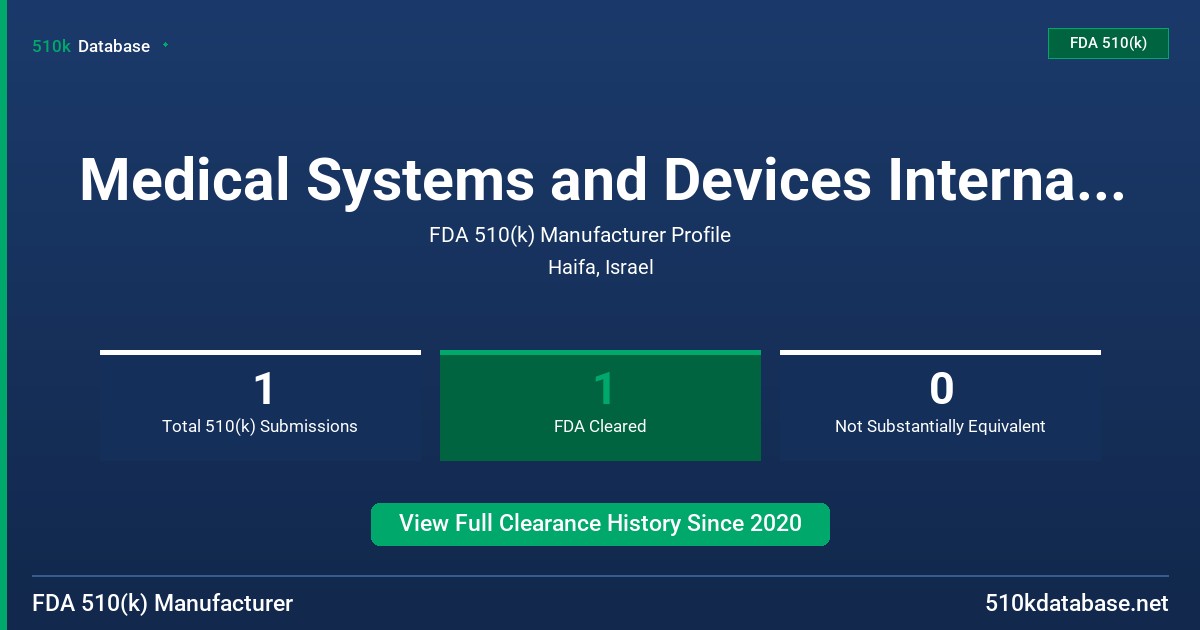Click the FDA 510(k) badge button
The width and height of the screenshot is (1200, 630).
click(1108, 43)
